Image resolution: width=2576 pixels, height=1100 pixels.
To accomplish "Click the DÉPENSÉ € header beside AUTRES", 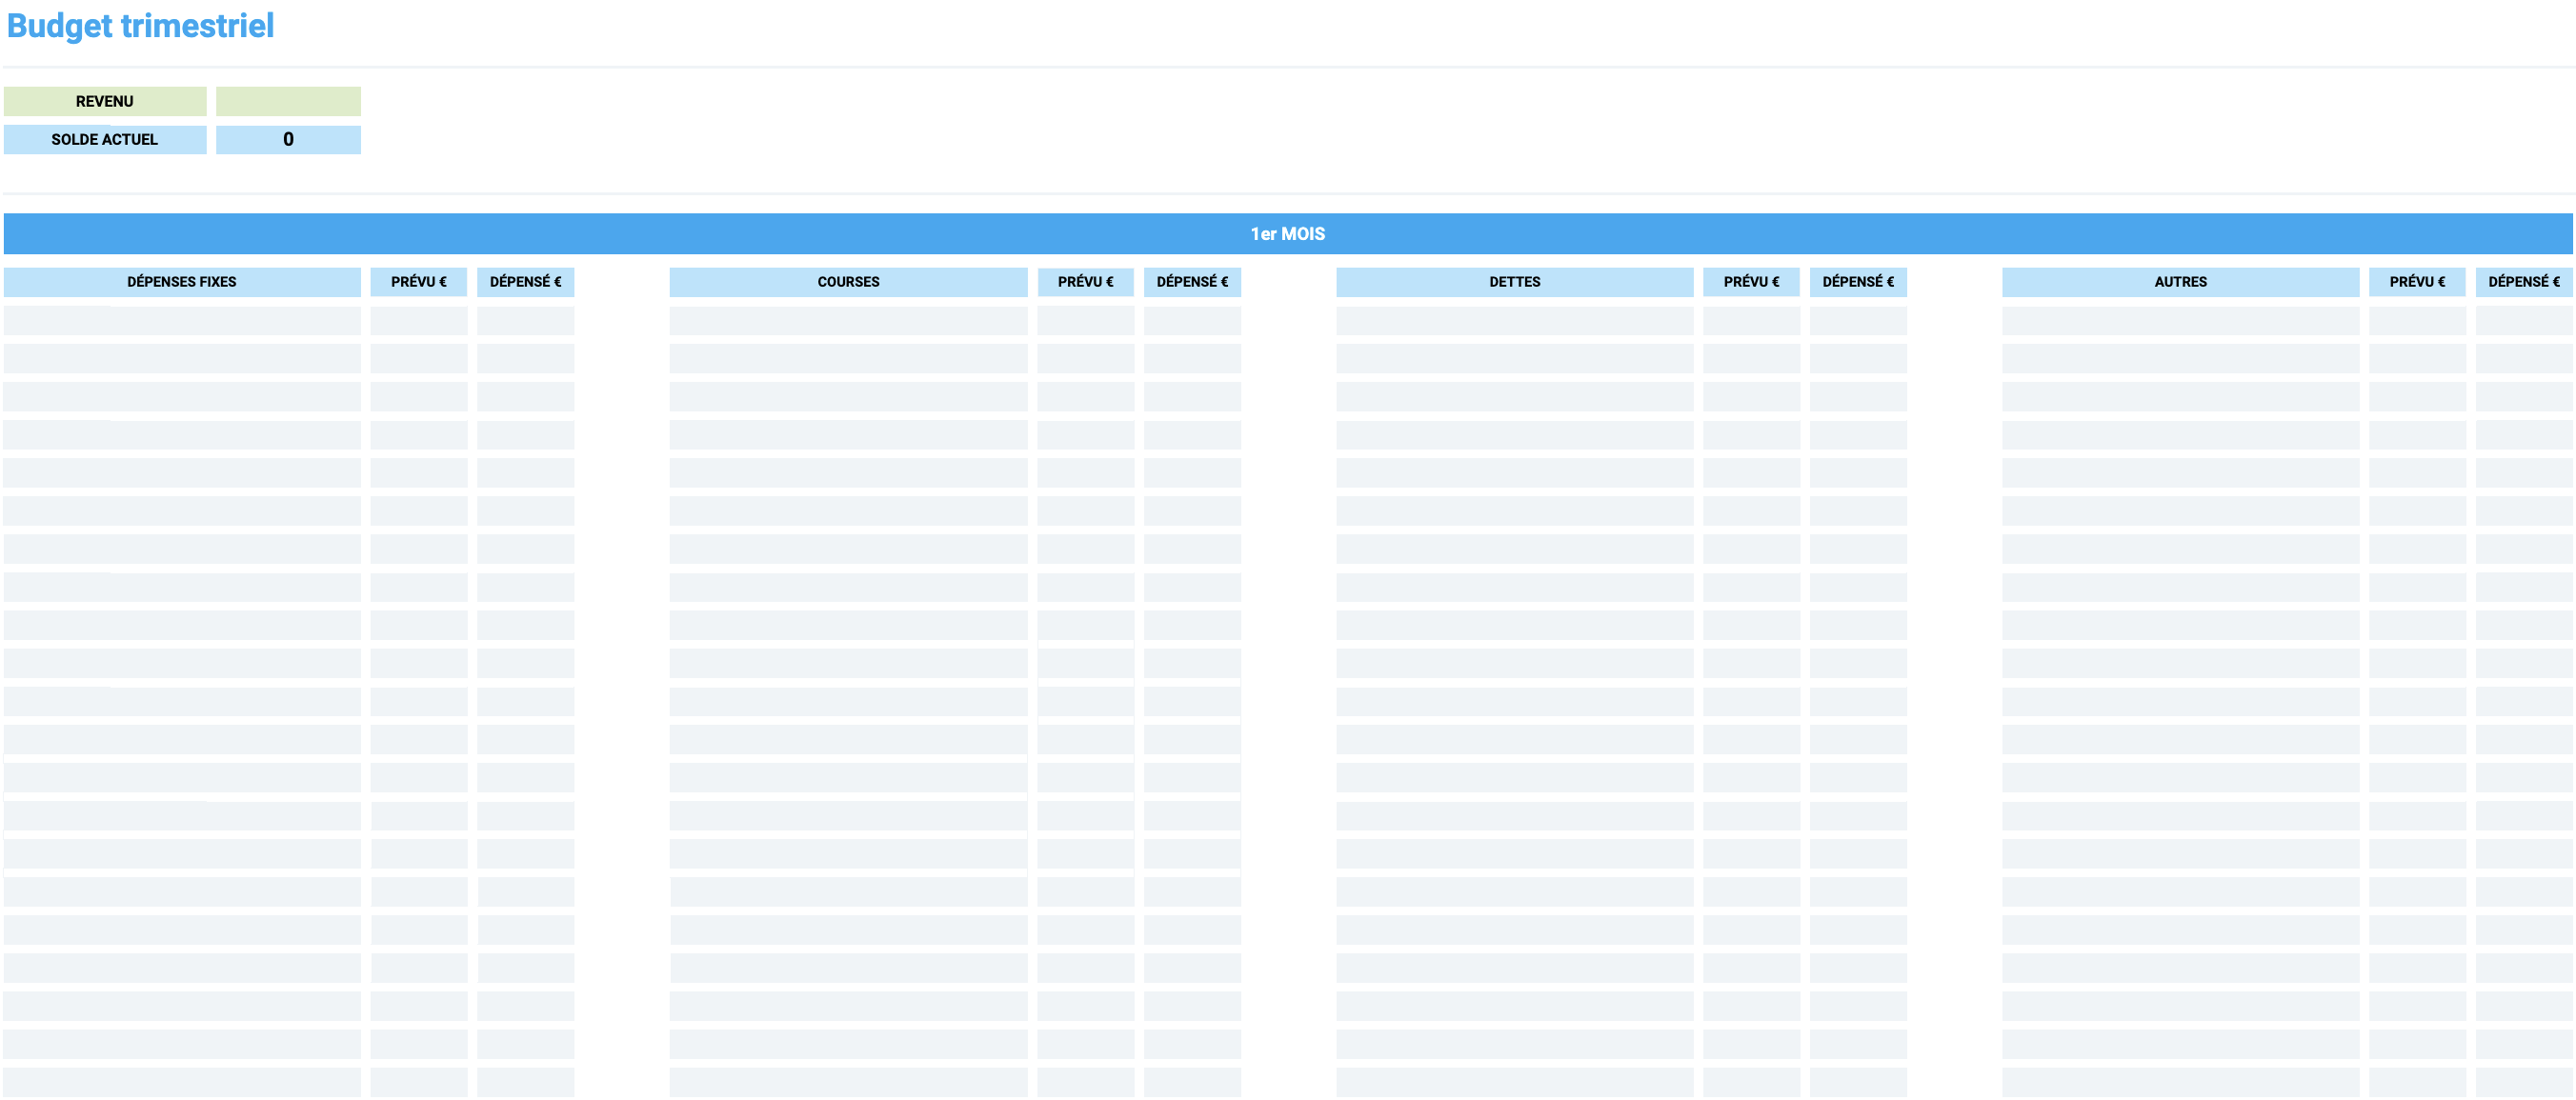I will [2525, 282].
